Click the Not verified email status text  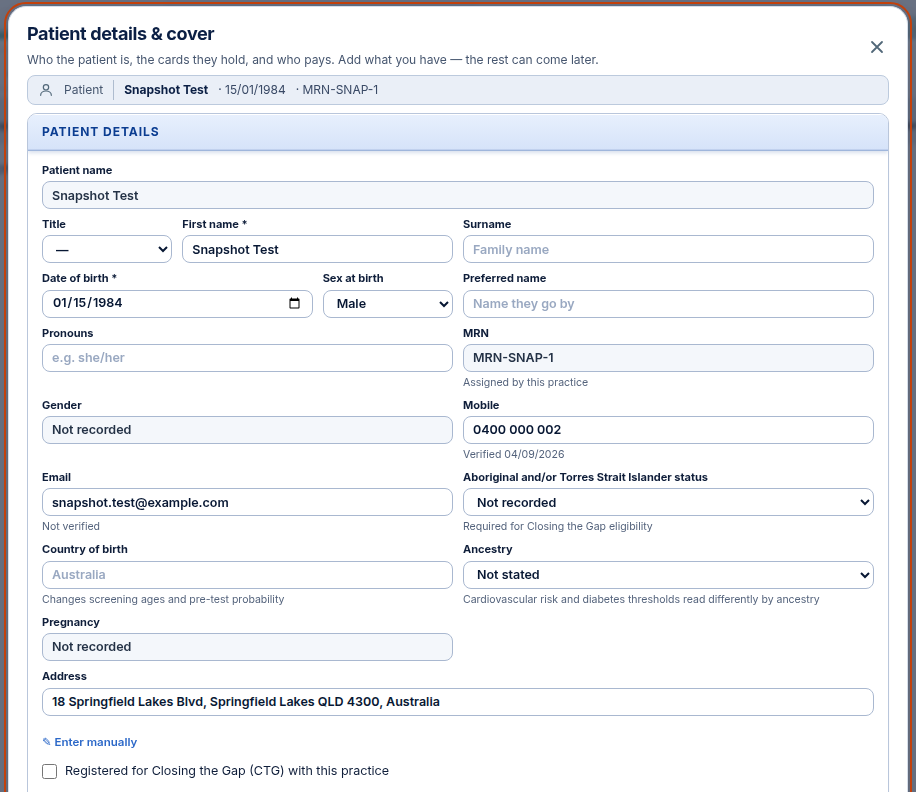[x=71, y=526]
